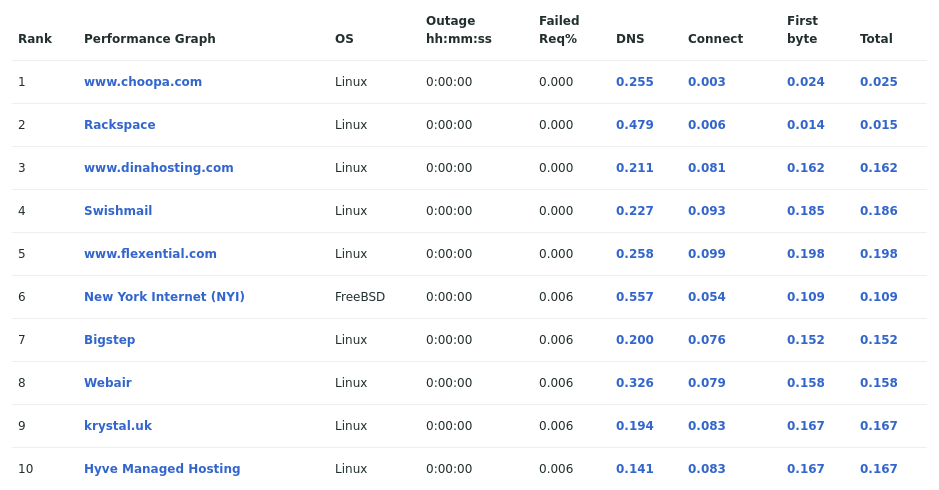Click DNS value 0.479 for Rackspace
This screenshot has height=490, width=939.
click(635, 125)
